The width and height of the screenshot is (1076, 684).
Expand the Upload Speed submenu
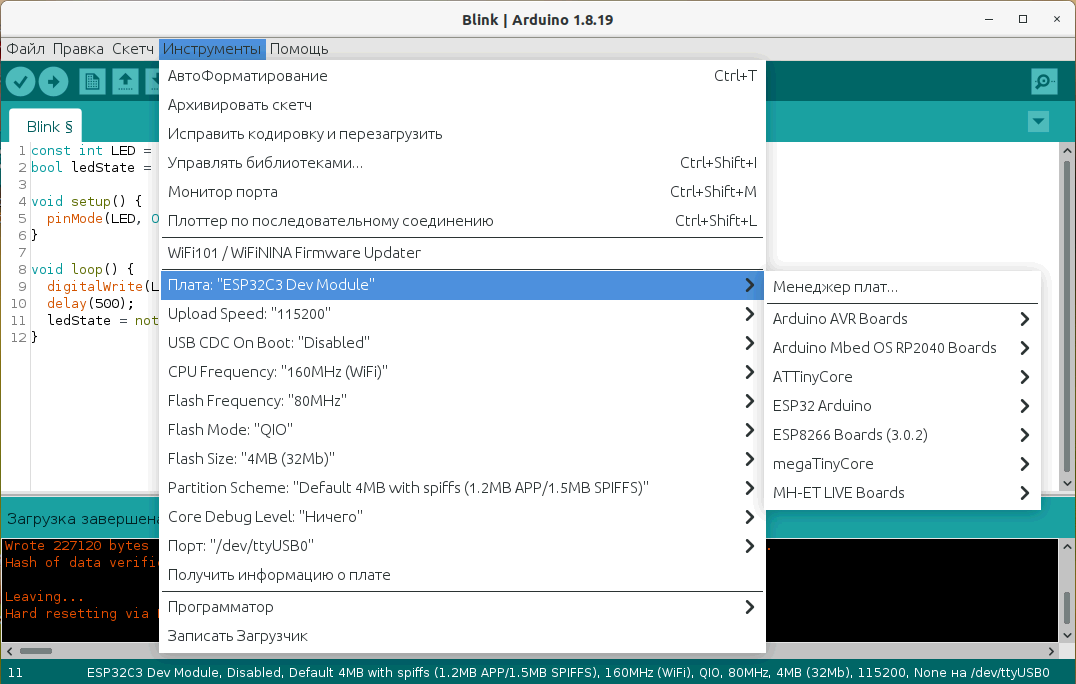tap(463, 314)
